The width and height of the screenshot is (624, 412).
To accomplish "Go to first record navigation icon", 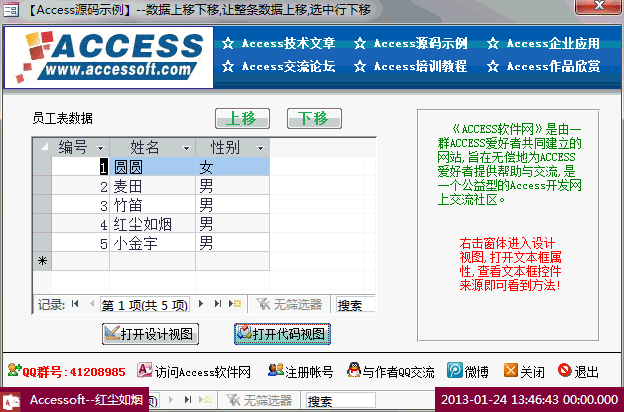I will point(75,304).
